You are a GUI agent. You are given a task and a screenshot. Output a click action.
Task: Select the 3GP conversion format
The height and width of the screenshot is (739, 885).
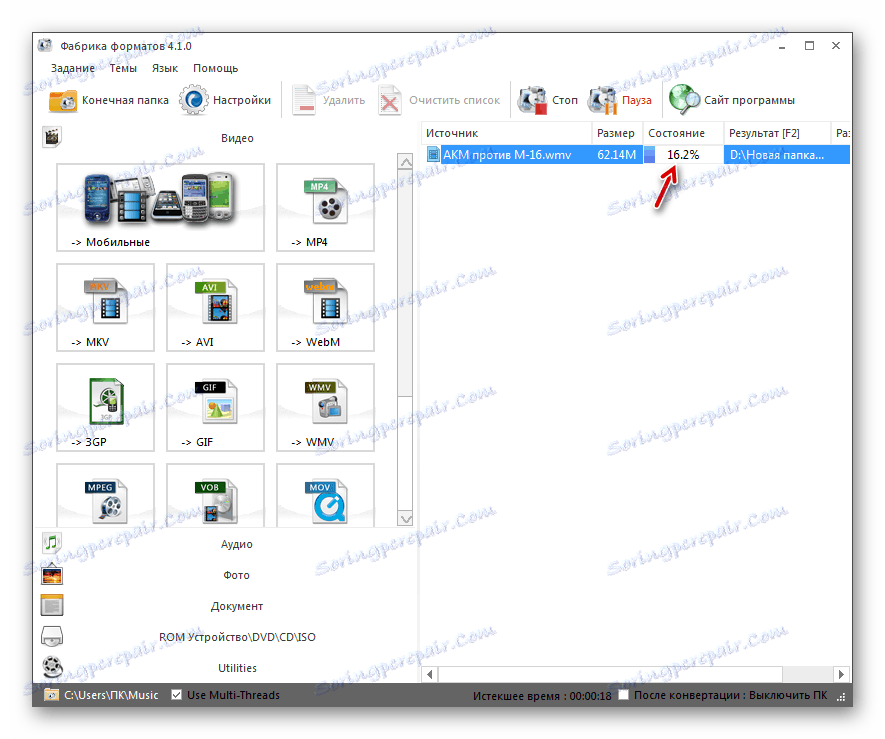[x=106, y=407]
